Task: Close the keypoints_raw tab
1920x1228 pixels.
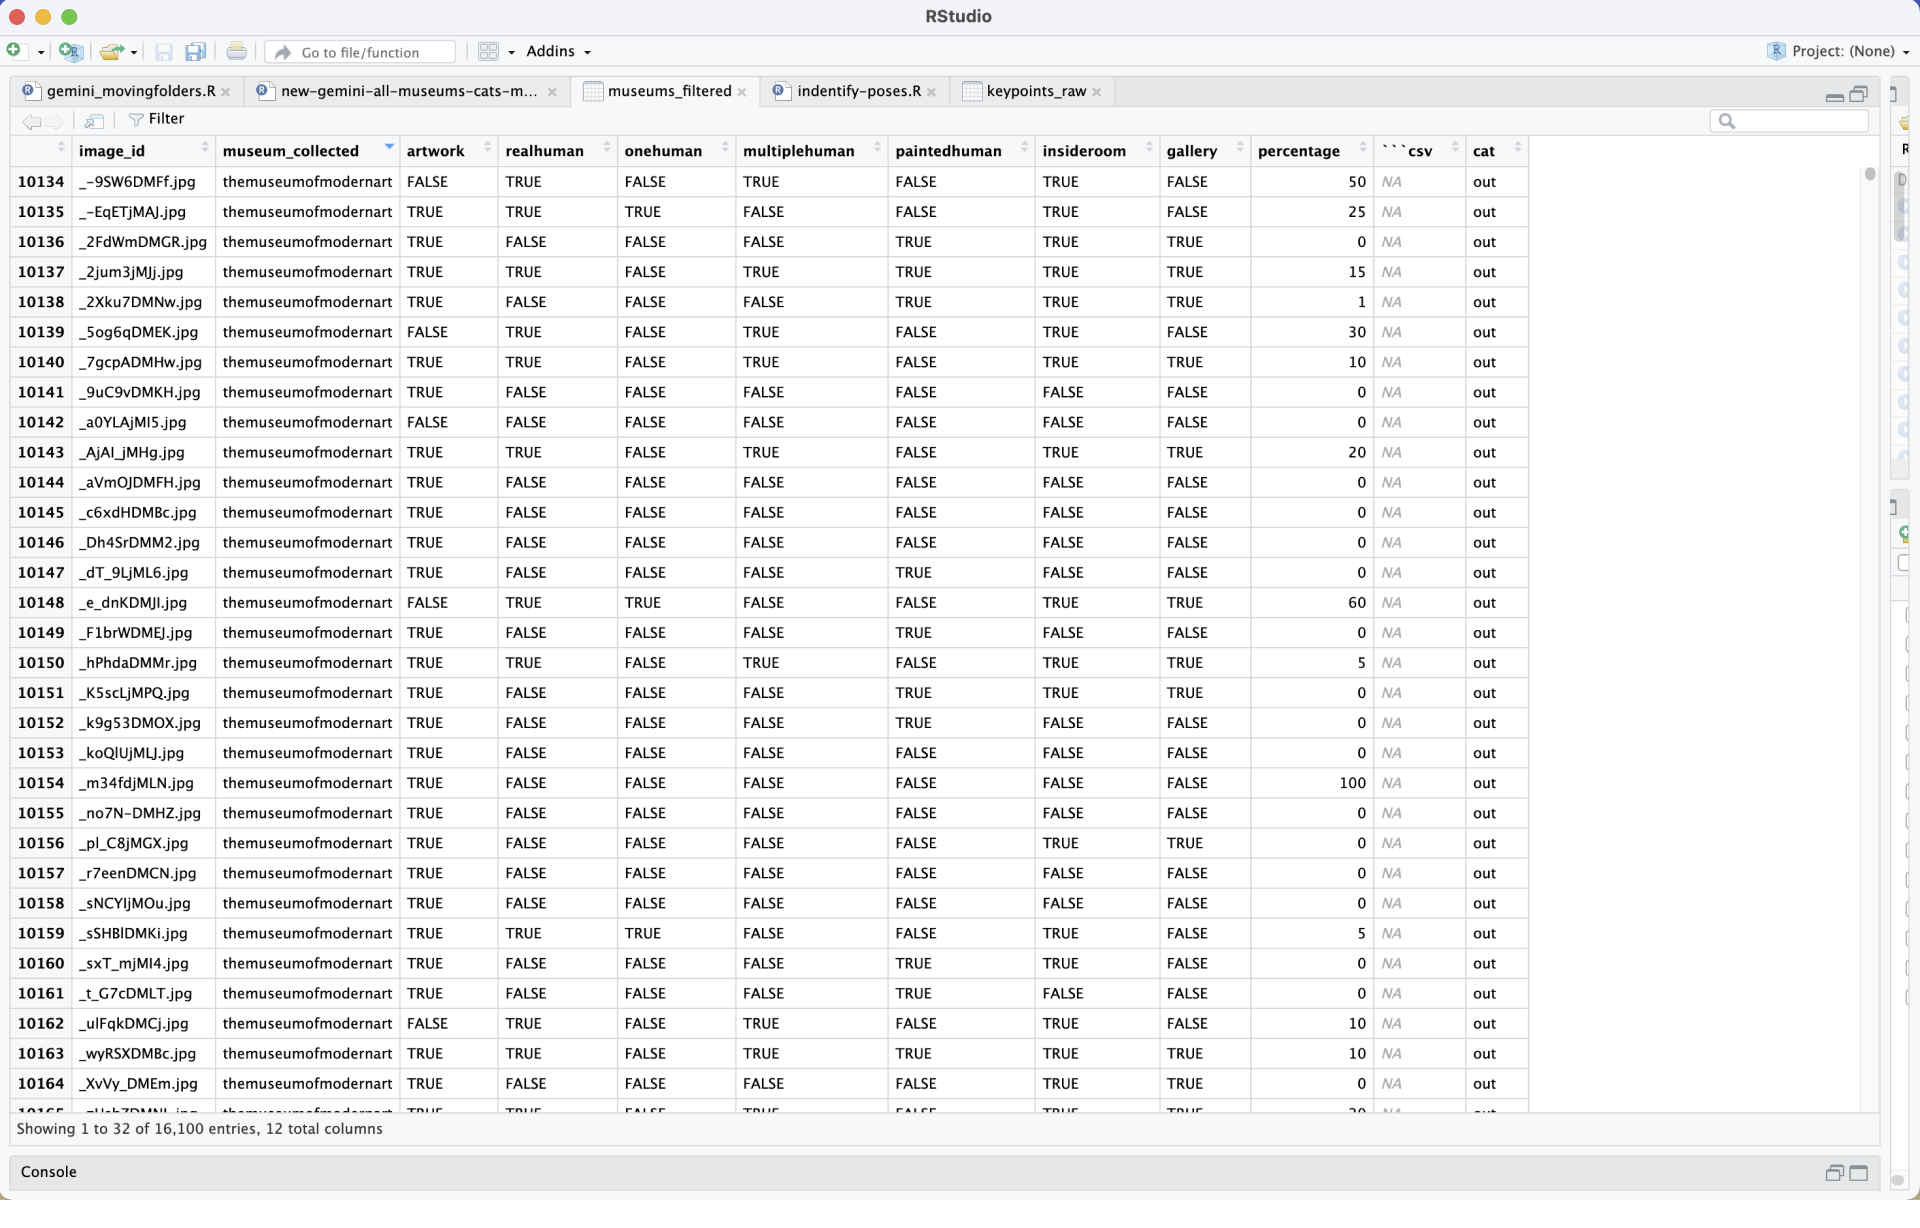Action: [1097, 92]
